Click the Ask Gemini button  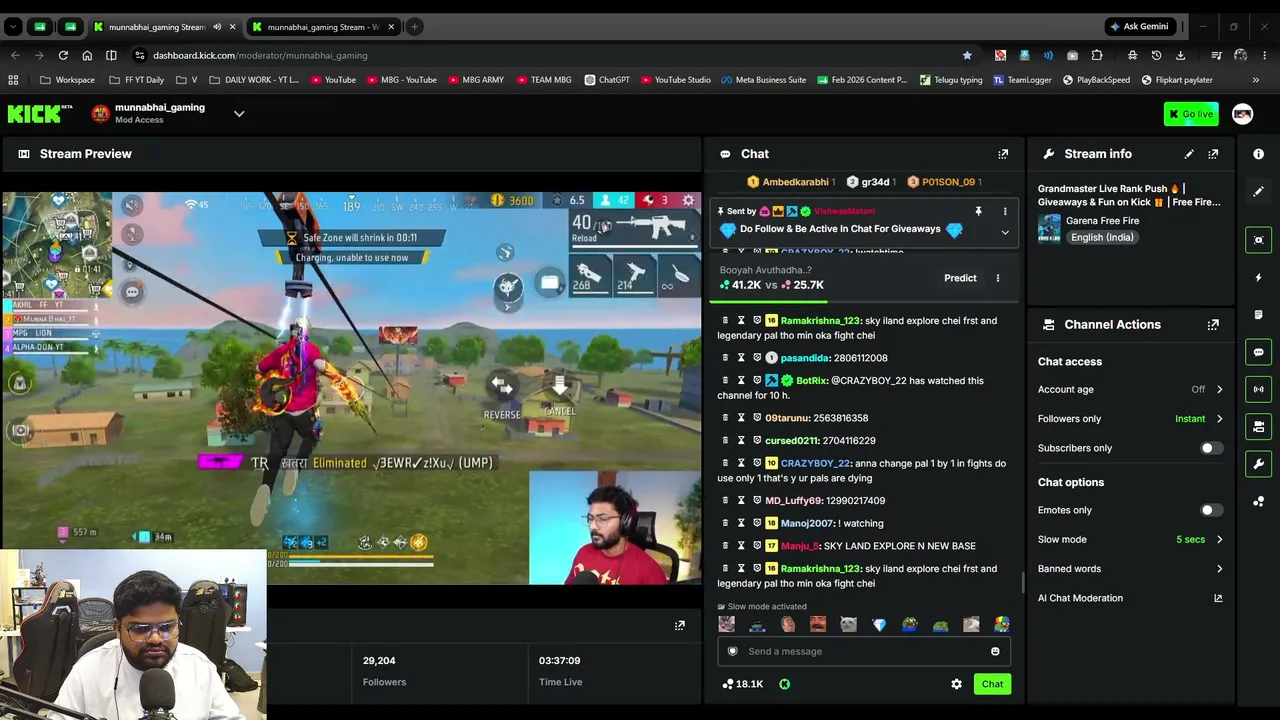pyautogui.click(x=1139, y=27)
